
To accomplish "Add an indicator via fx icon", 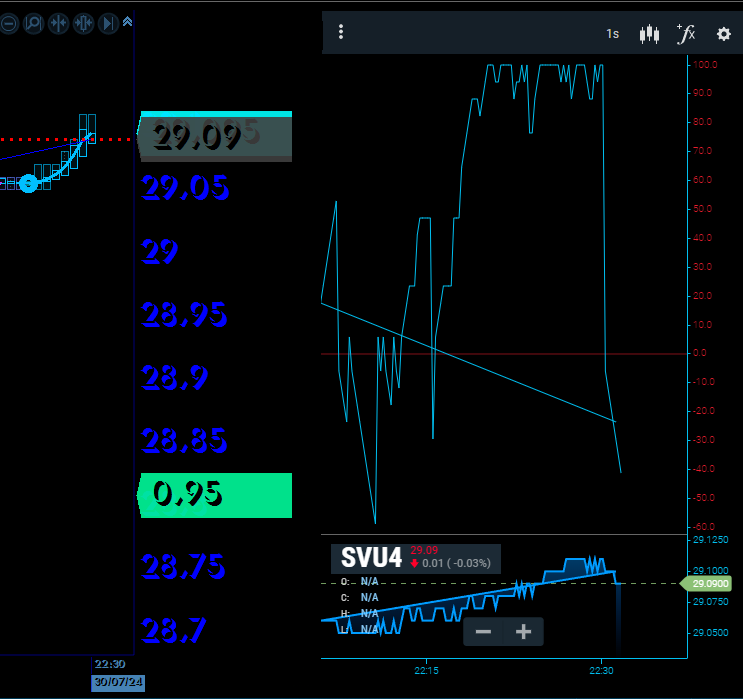I will 686,34.
